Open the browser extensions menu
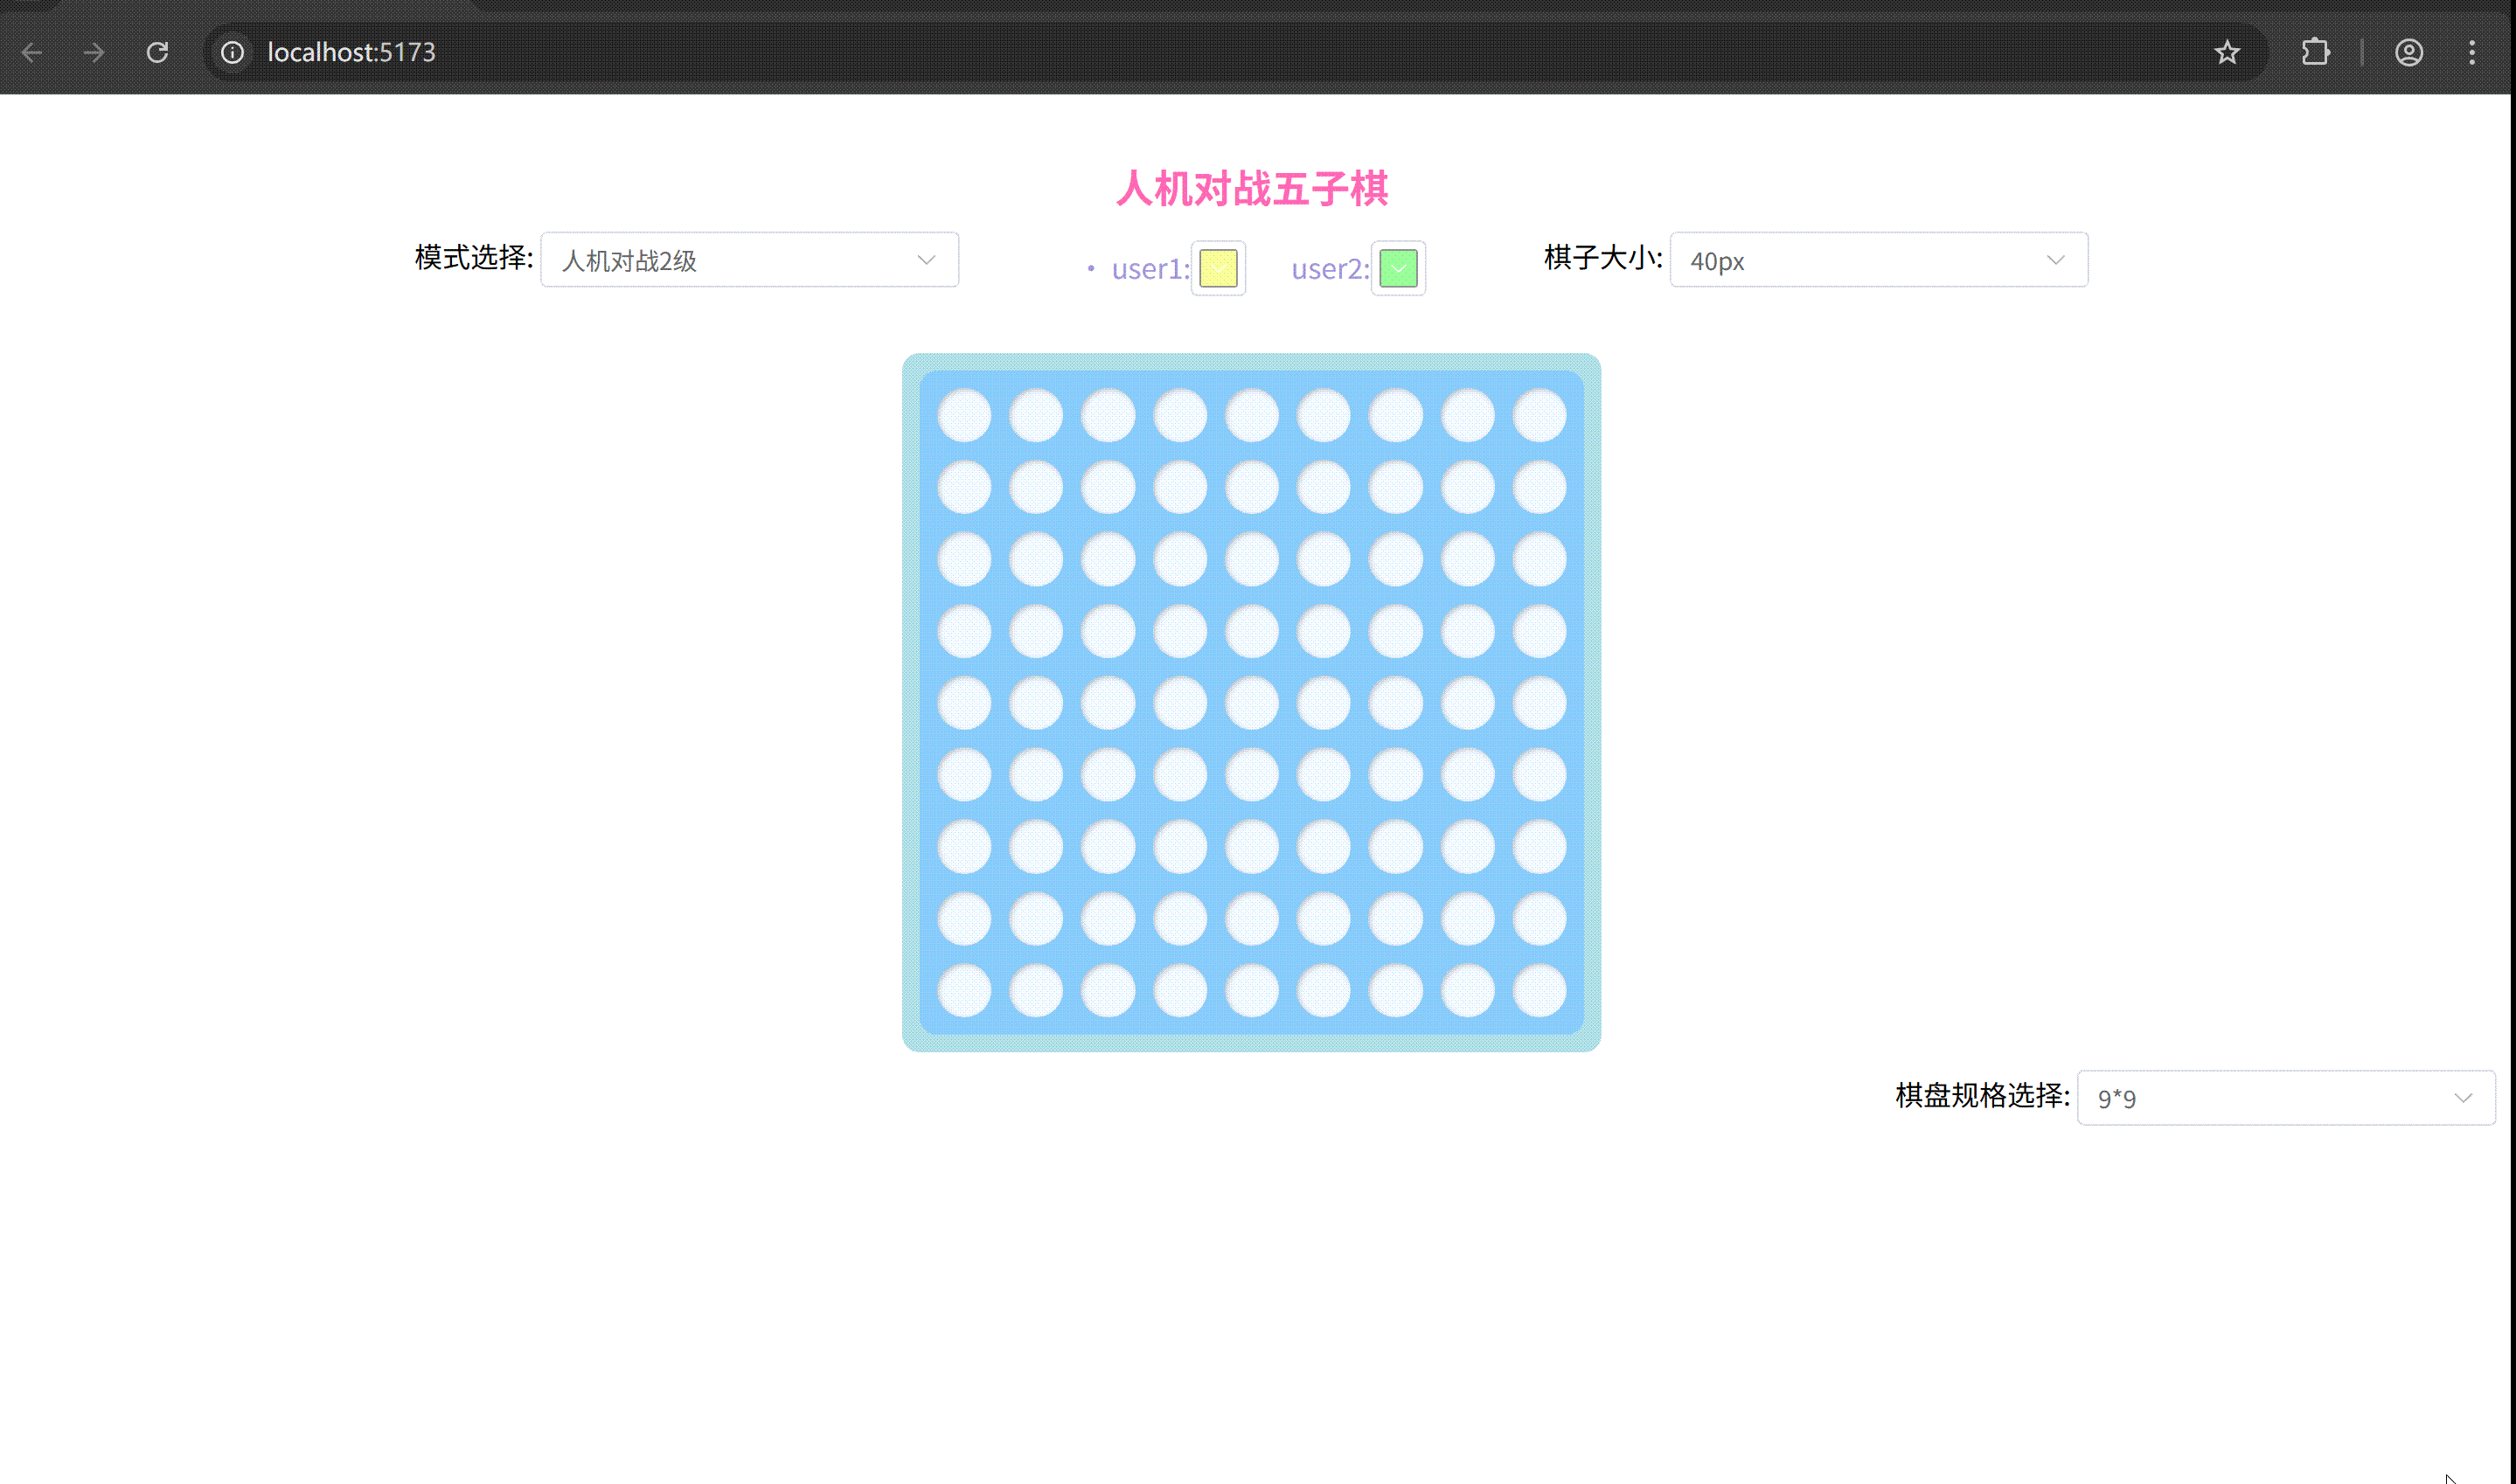This screenshot has width=2516, height=1484. (2316, 52)
